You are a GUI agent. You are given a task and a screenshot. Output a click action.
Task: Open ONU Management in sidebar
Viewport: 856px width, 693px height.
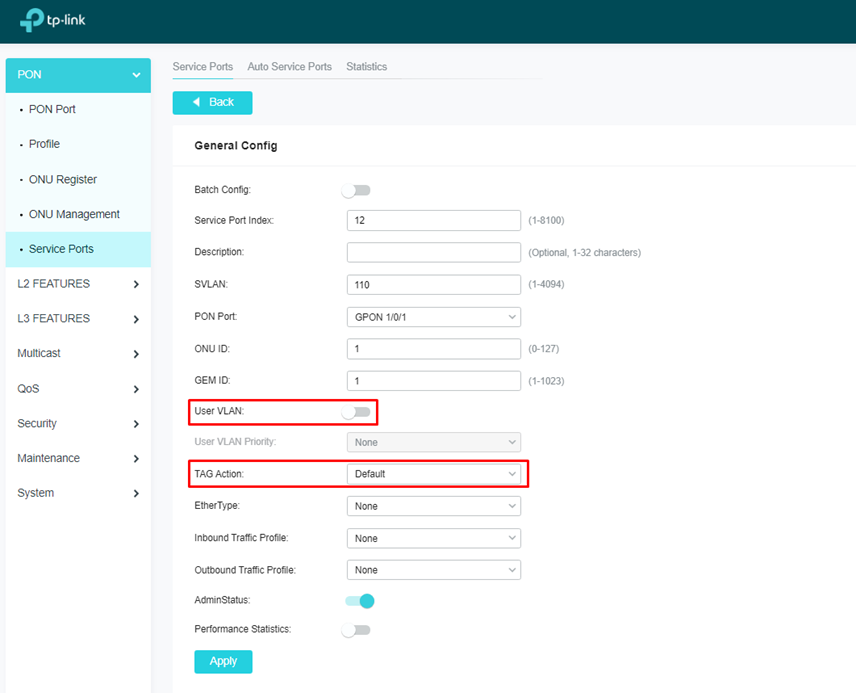coord(74,214)
